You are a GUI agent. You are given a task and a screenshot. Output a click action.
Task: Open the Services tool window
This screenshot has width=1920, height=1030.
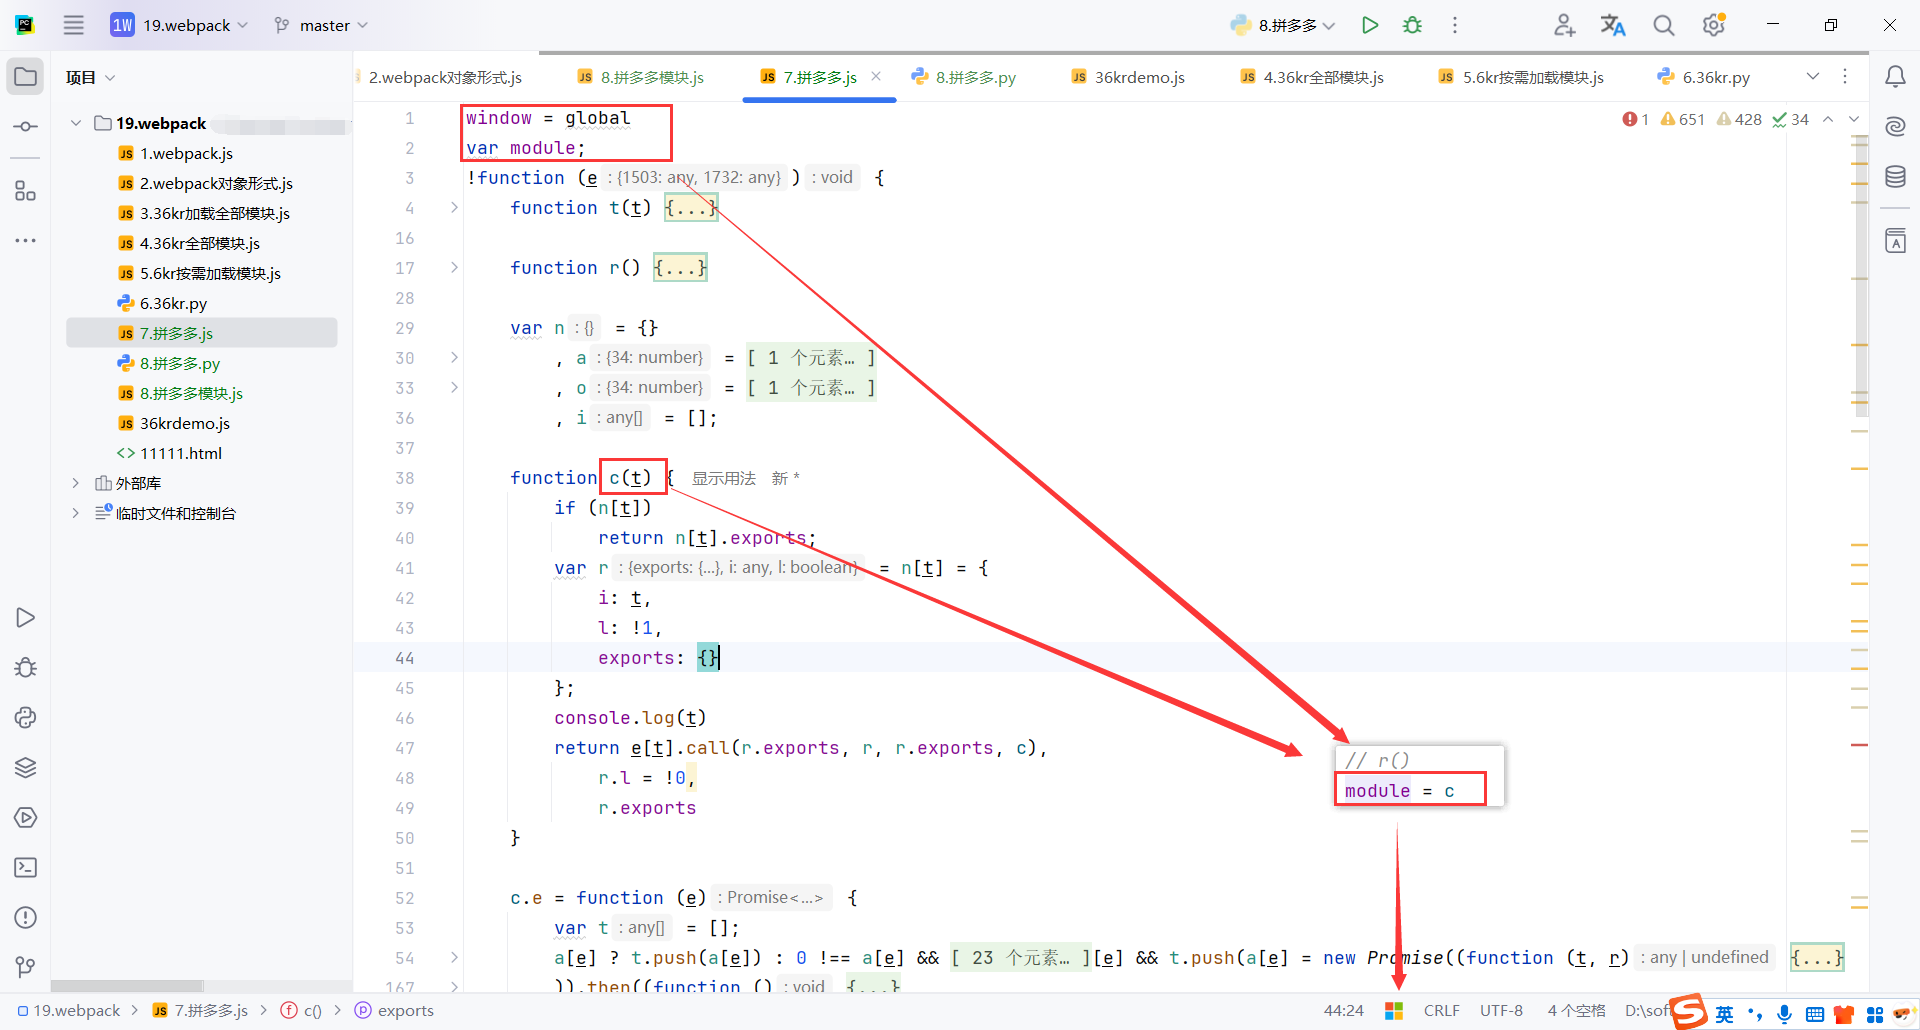pyautogui.click(x=25, y=768)
